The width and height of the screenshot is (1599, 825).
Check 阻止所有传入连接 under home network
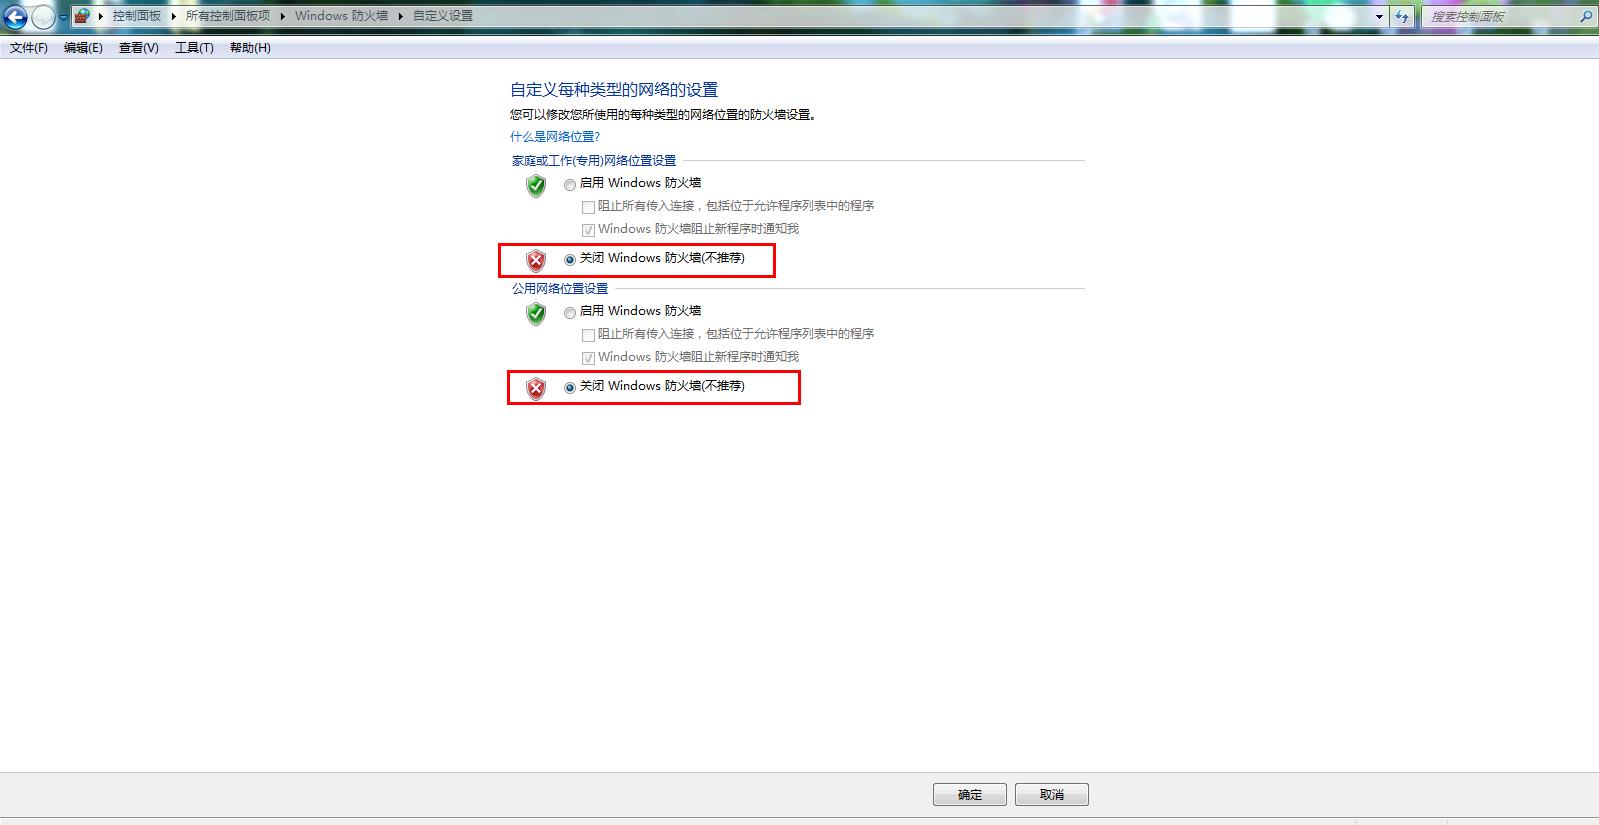click(588, 208)
